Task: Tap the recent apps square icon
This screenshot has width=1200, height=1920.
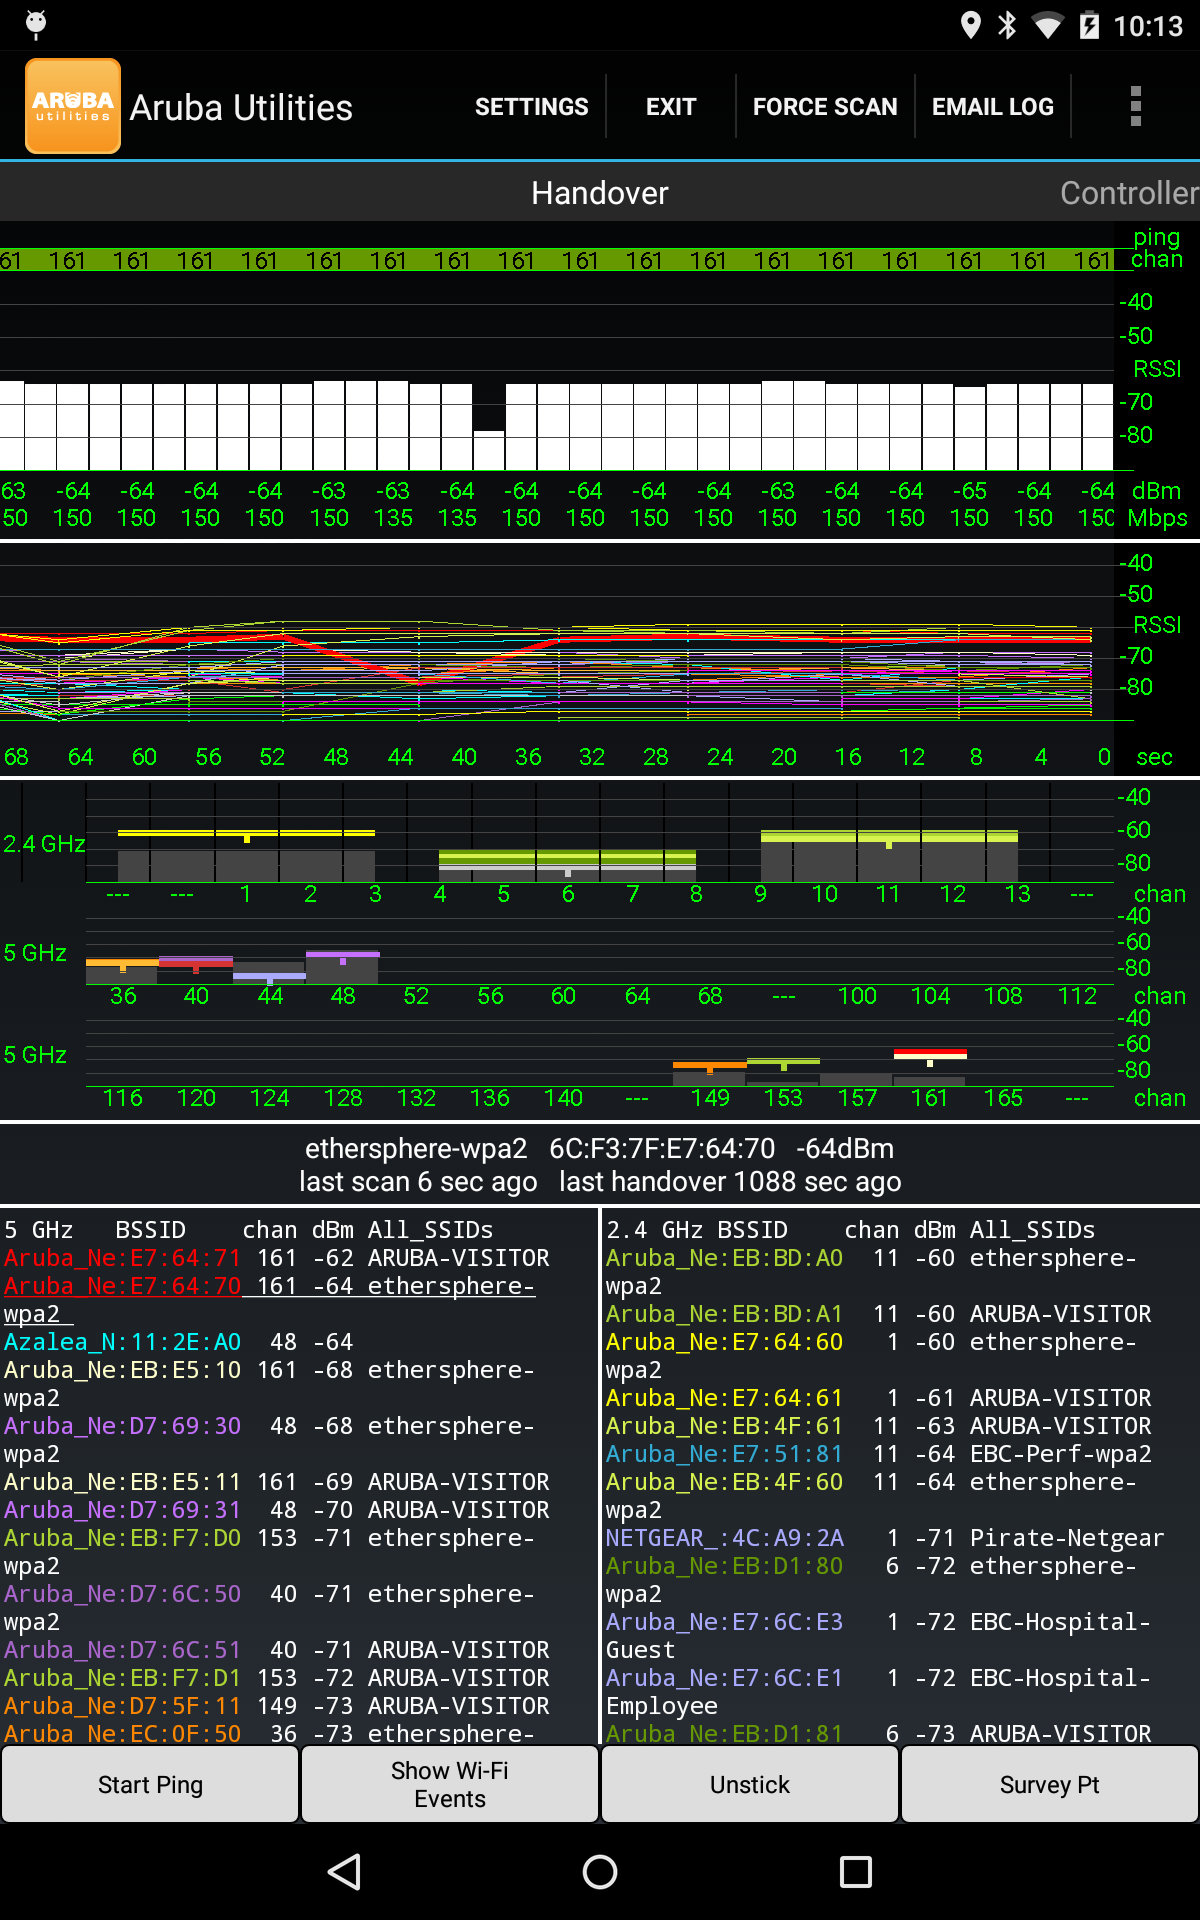Action: [856, 1872]
